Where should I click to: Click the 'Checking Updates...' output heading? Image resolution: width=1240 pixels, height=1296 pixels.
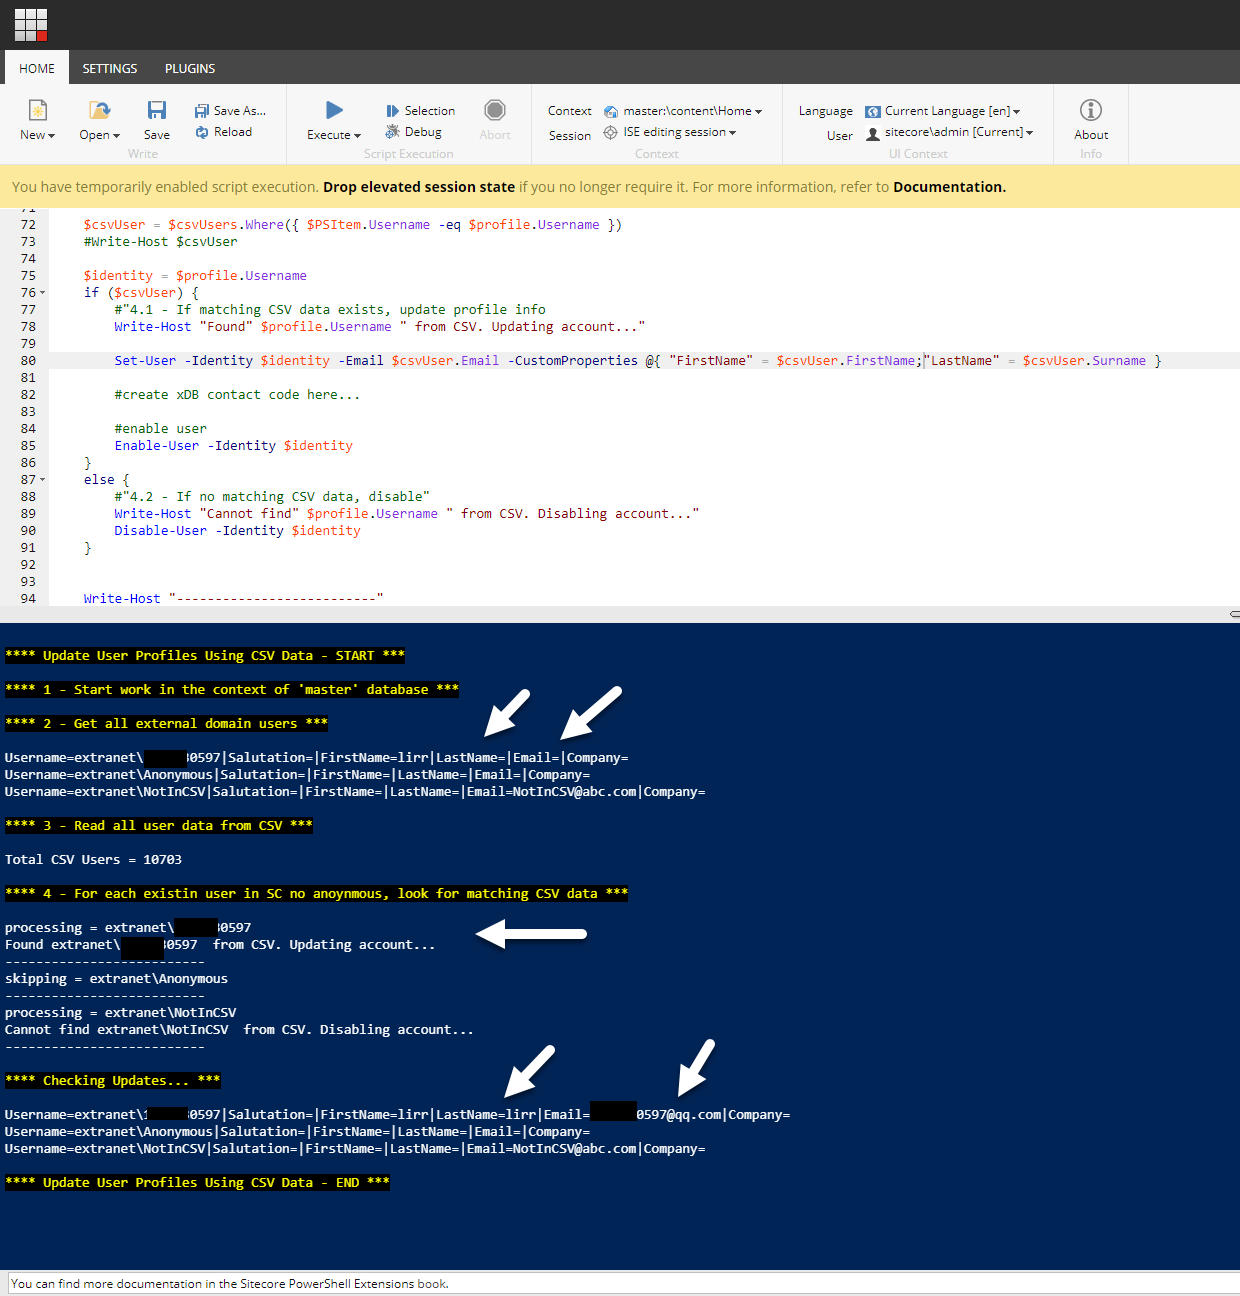pos(112,1081)
